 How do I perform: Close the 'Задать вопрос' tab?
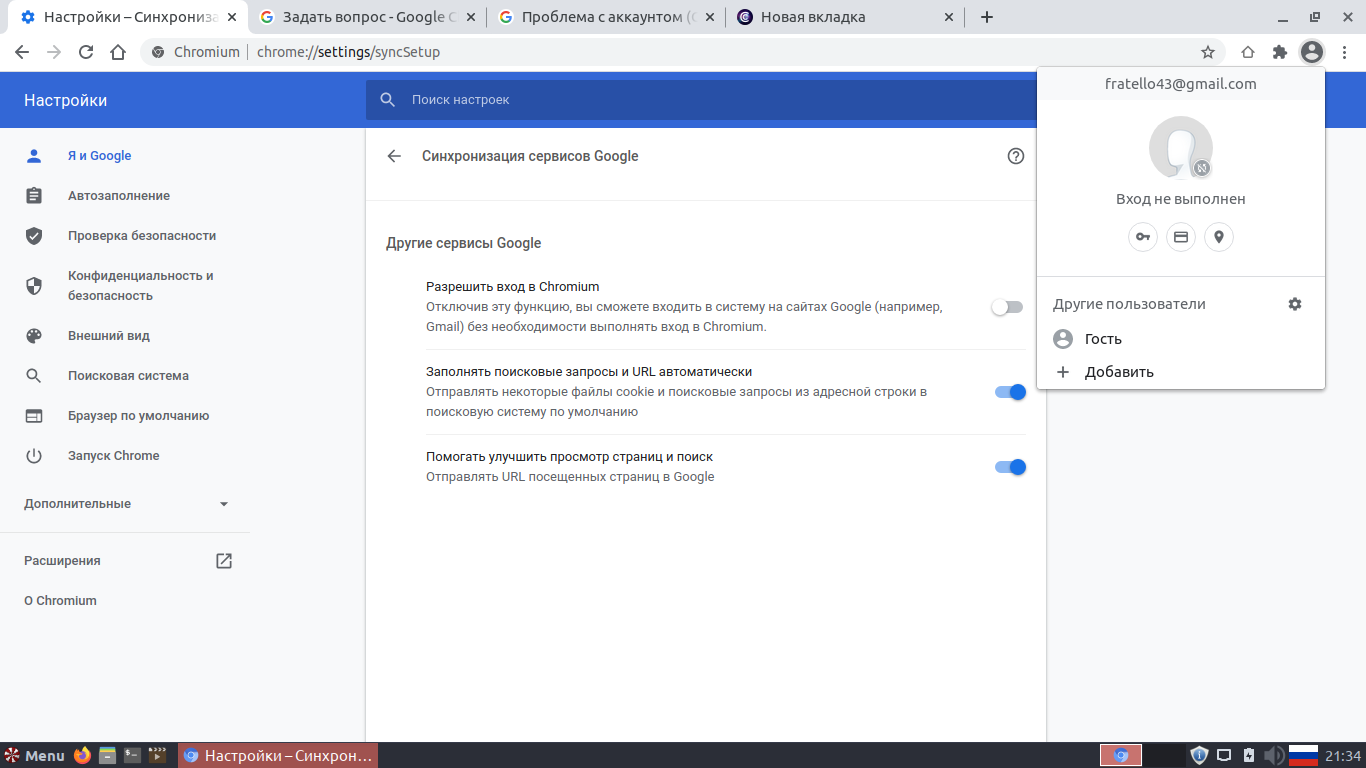tap(471, 17)
